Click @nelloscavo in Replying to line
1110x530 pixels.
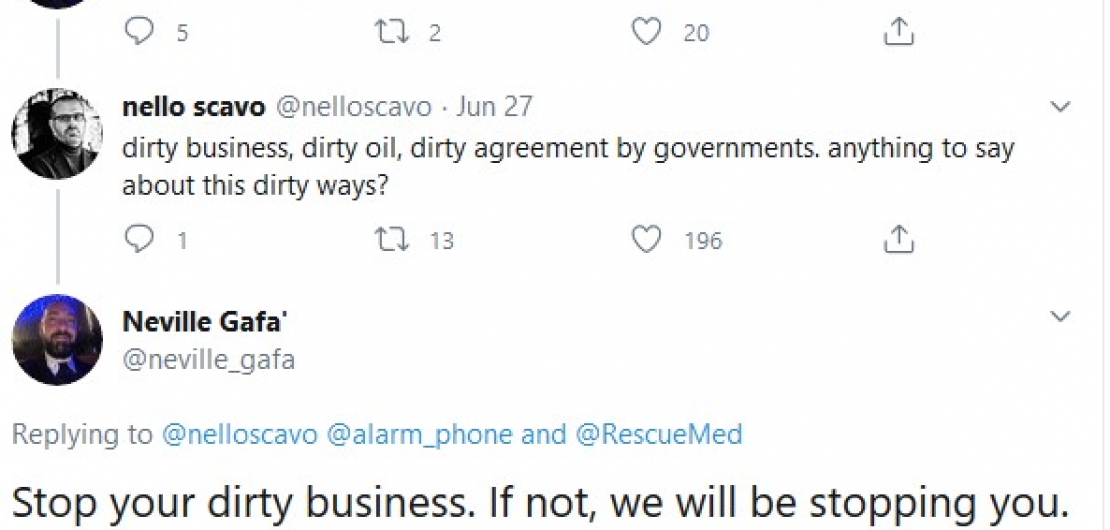239,434
